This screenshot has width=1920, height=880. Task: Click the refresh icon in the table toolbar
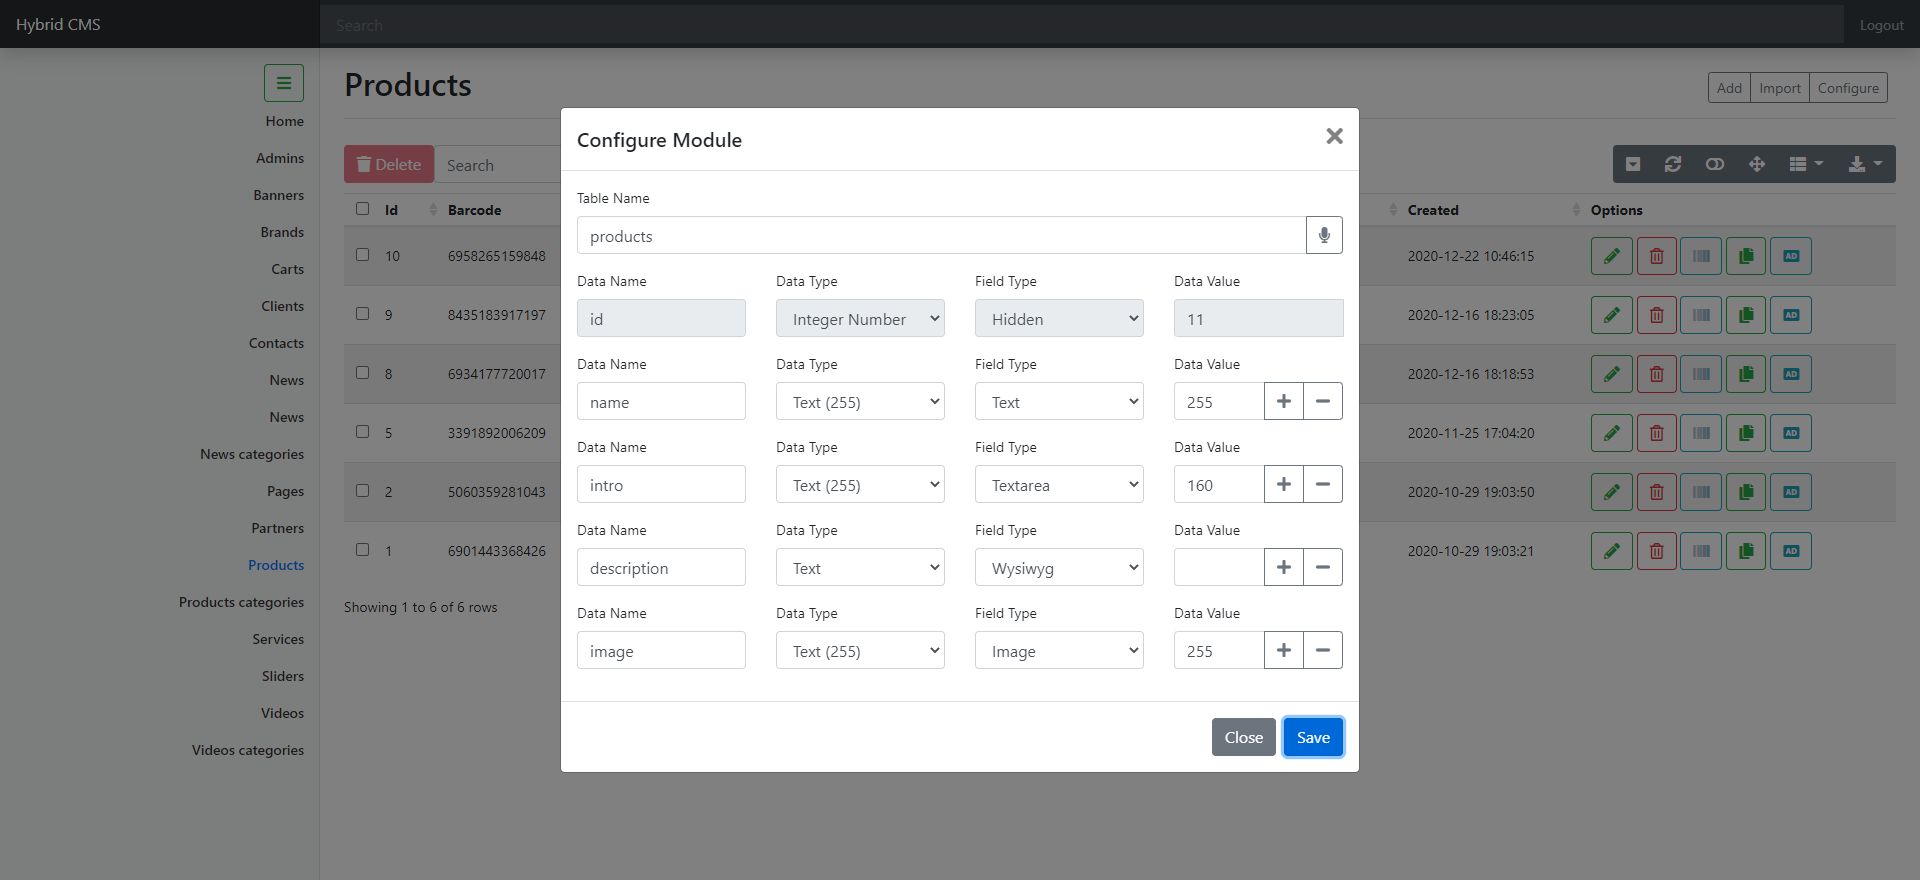[1672, 165]
